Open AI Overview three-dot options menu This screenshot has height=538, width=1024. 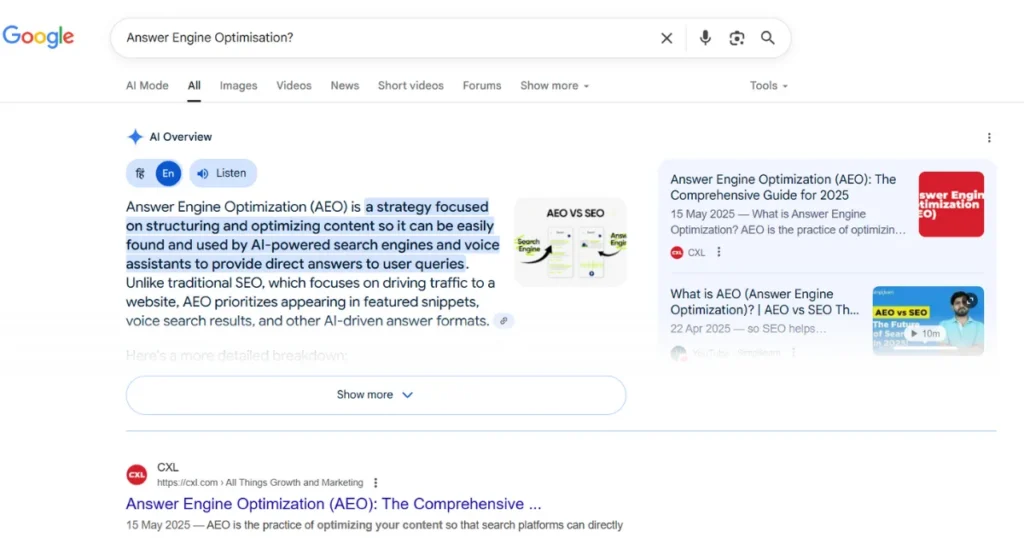pyautogui.click(x=989, y=137)
